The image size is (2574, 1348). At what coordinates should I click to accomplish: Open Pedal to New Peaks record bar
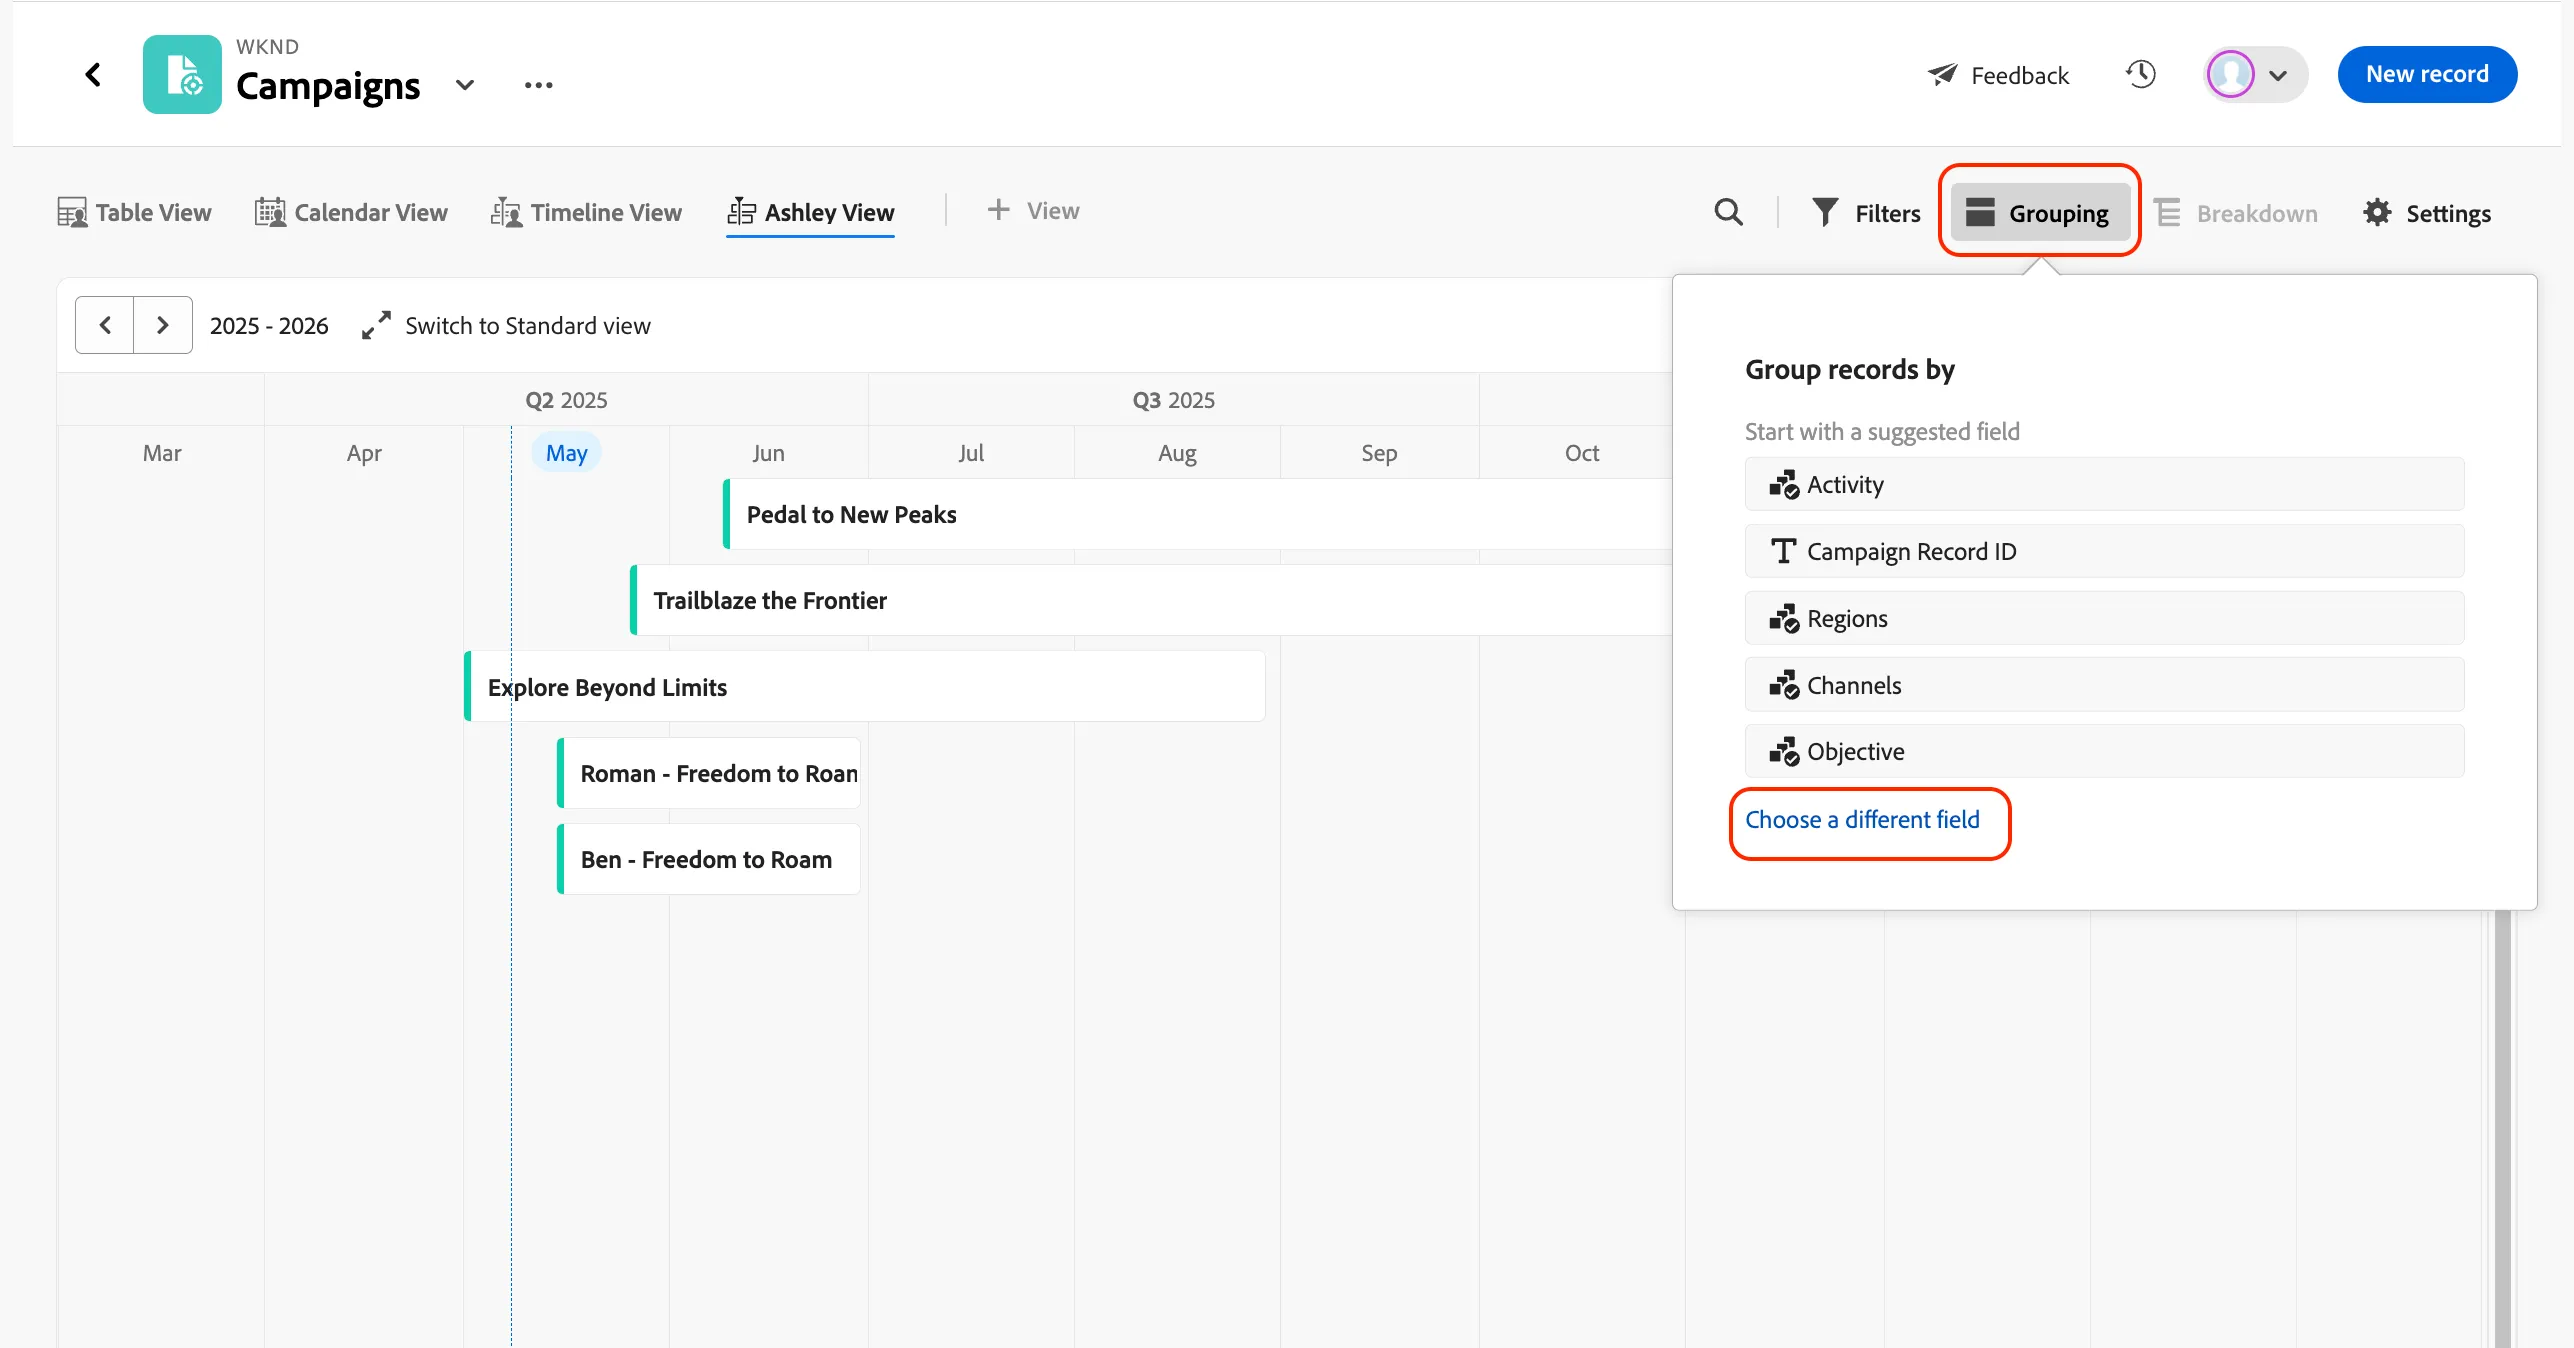pos(1198,514)
